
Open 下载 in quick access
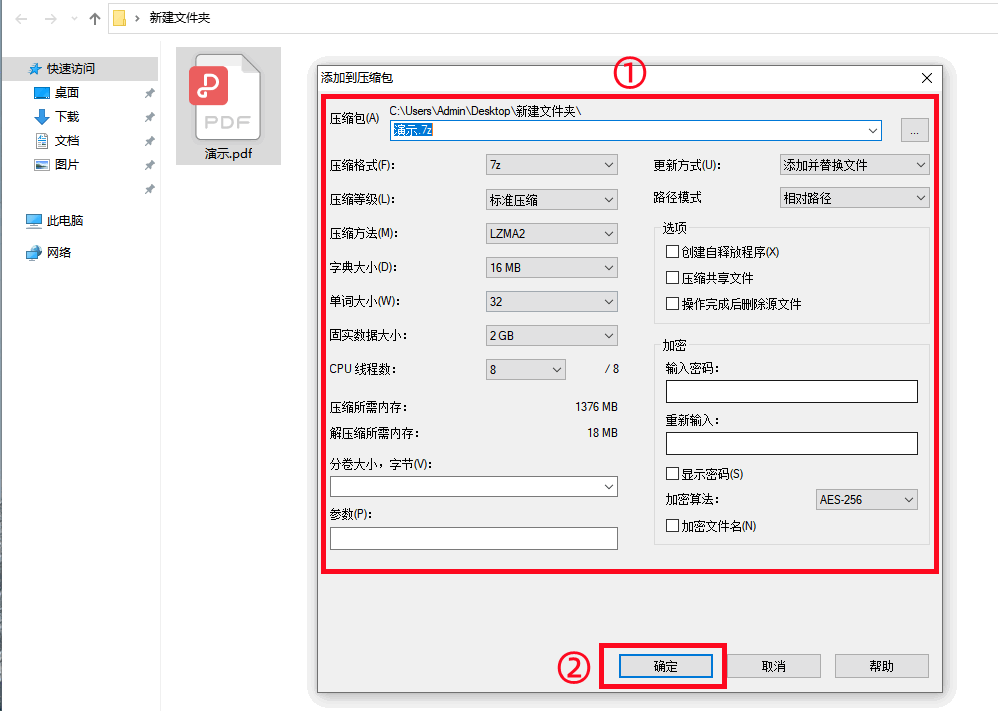pyautogui.click(x=67, y=116)
